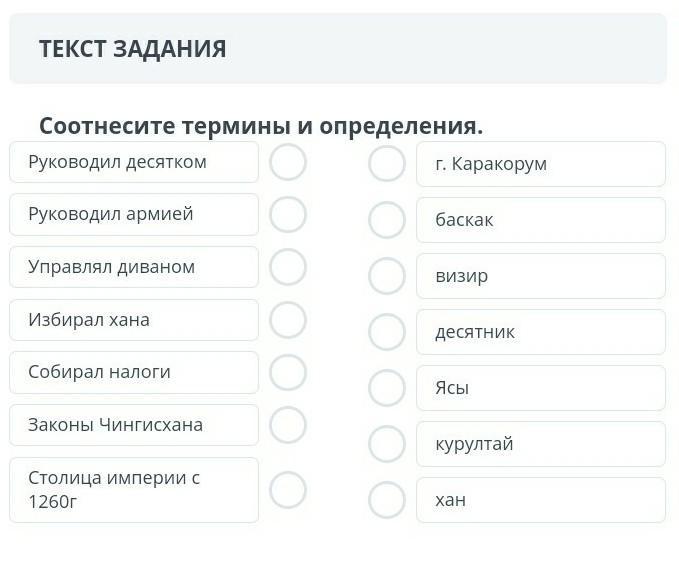The image size is (679, 570).
Task: Select the circle next to Избирал хана
Action: click(288, 320)
